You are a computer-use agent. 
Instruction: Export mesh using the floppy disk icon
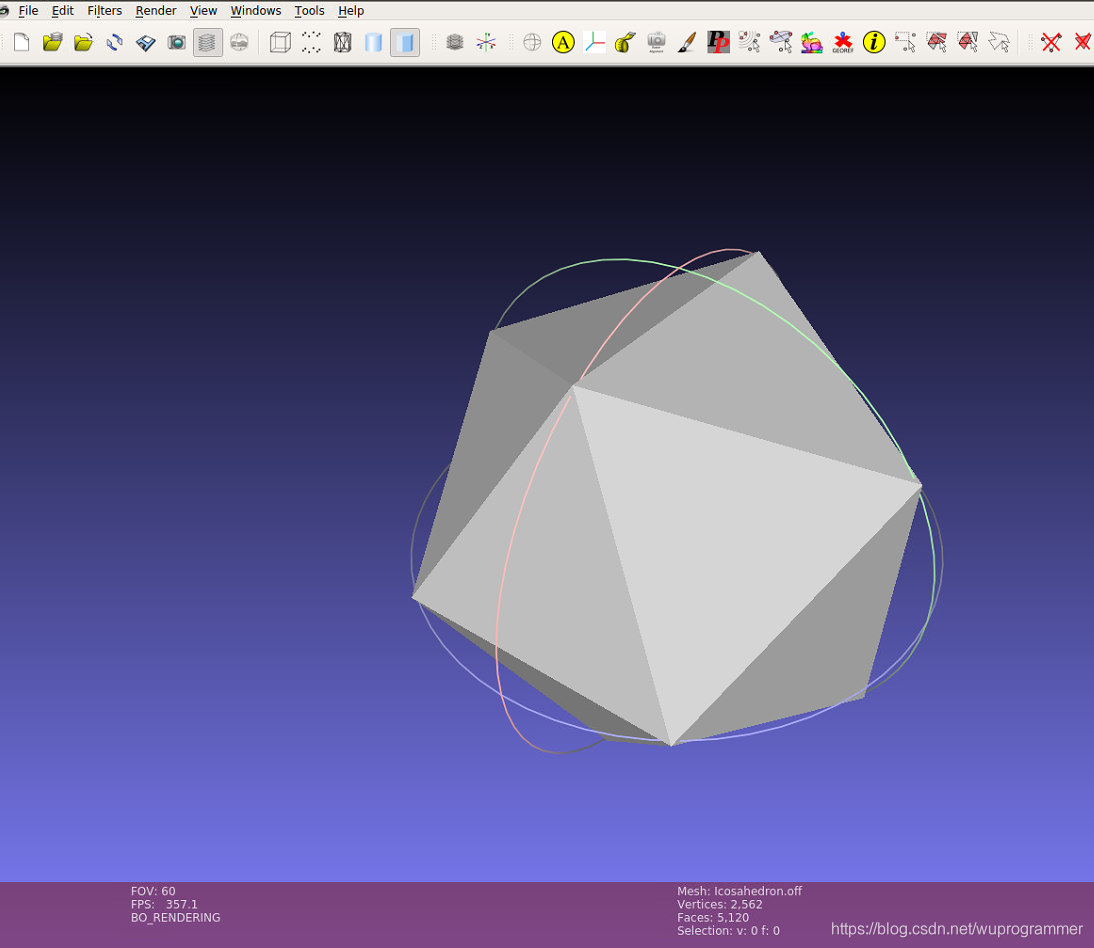tap(146, 43)
